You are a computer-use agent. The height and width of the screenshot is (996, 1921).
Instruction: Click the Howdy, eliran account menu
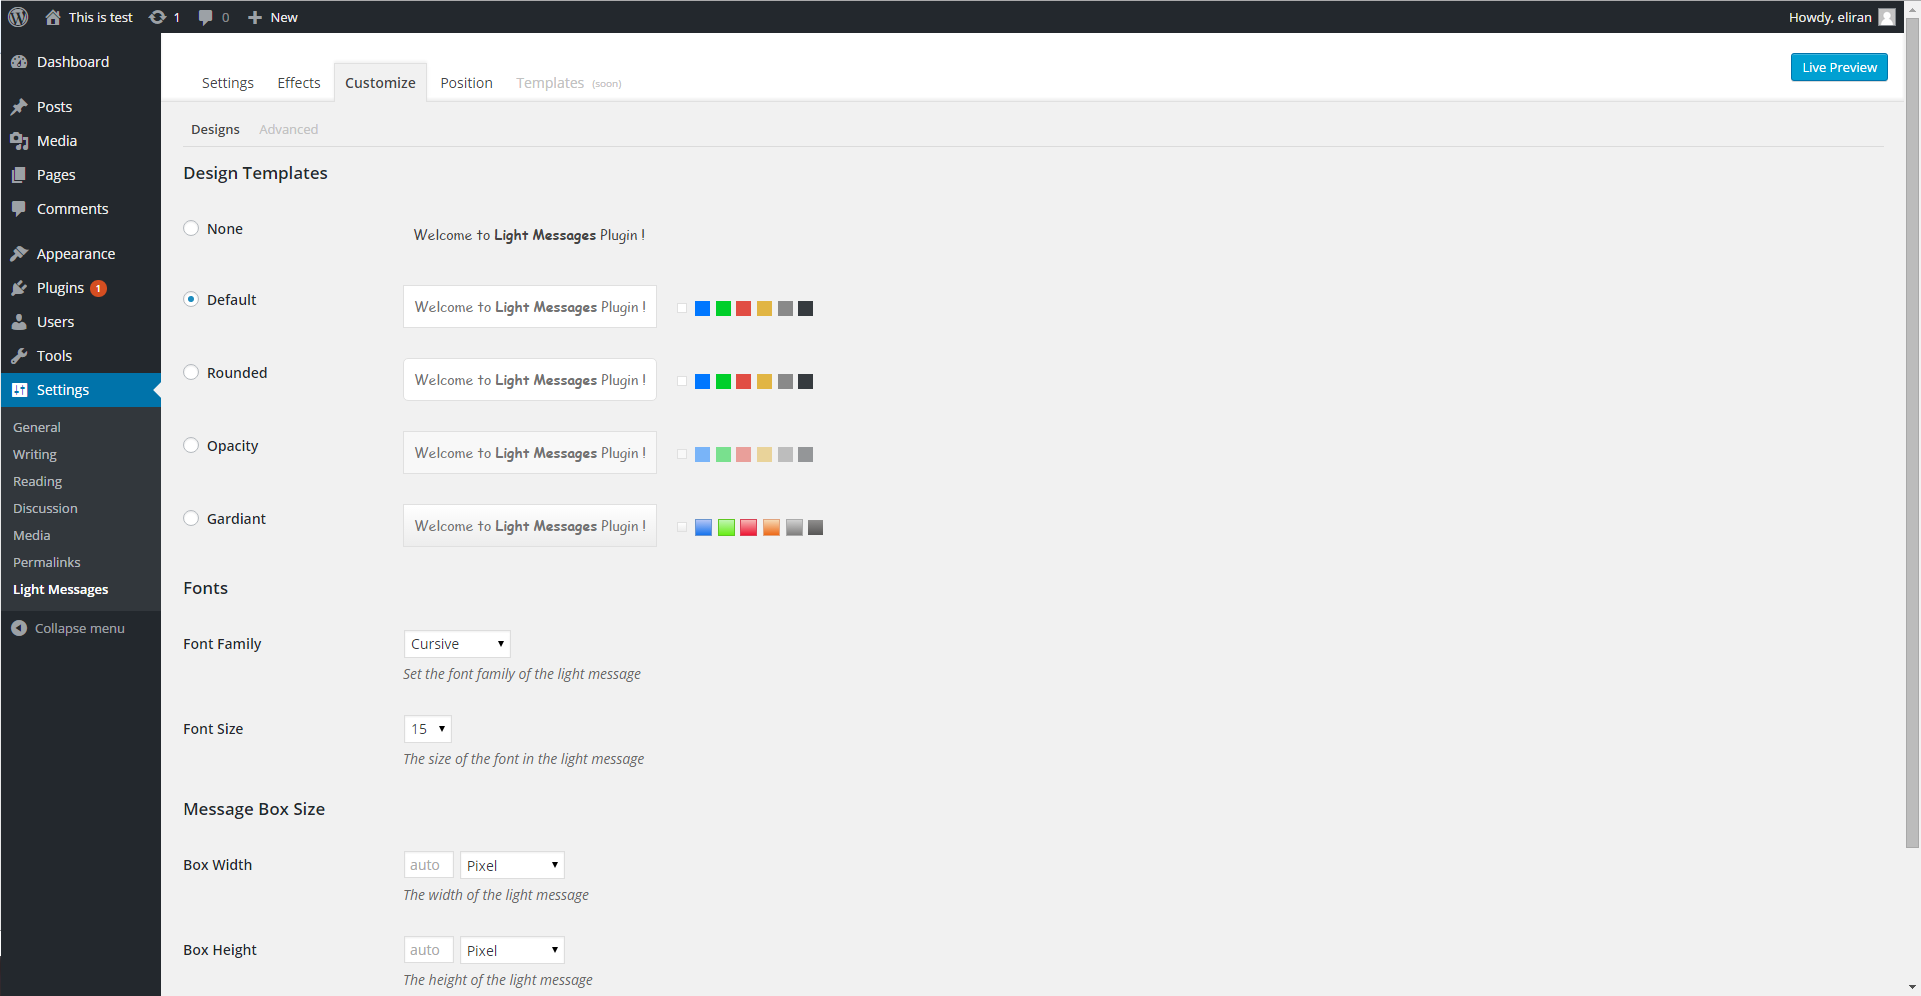[1841, 17]
